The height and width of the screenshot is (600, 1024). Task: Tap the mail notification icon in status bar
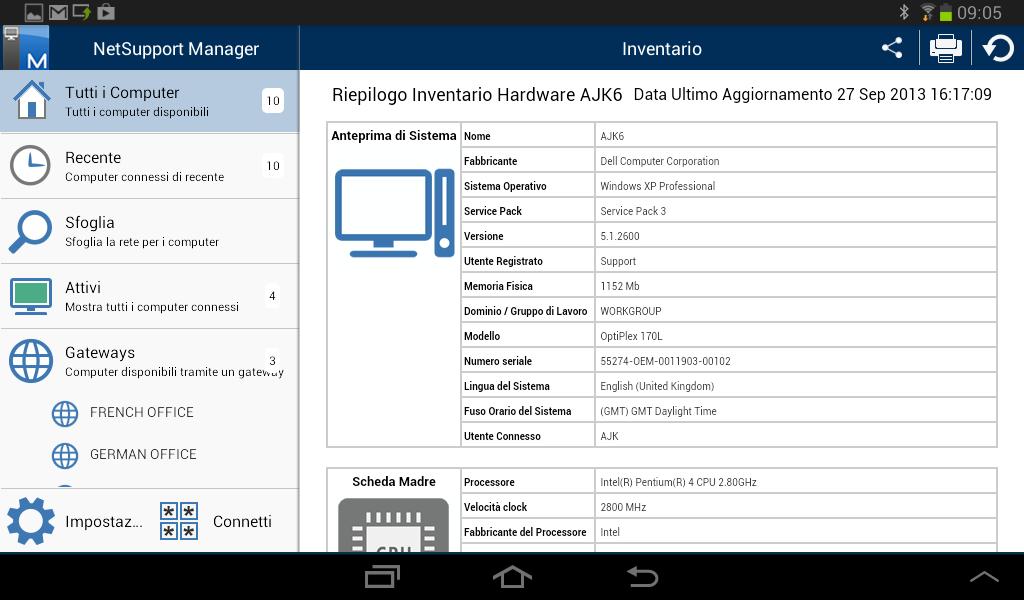click(58, 12)
